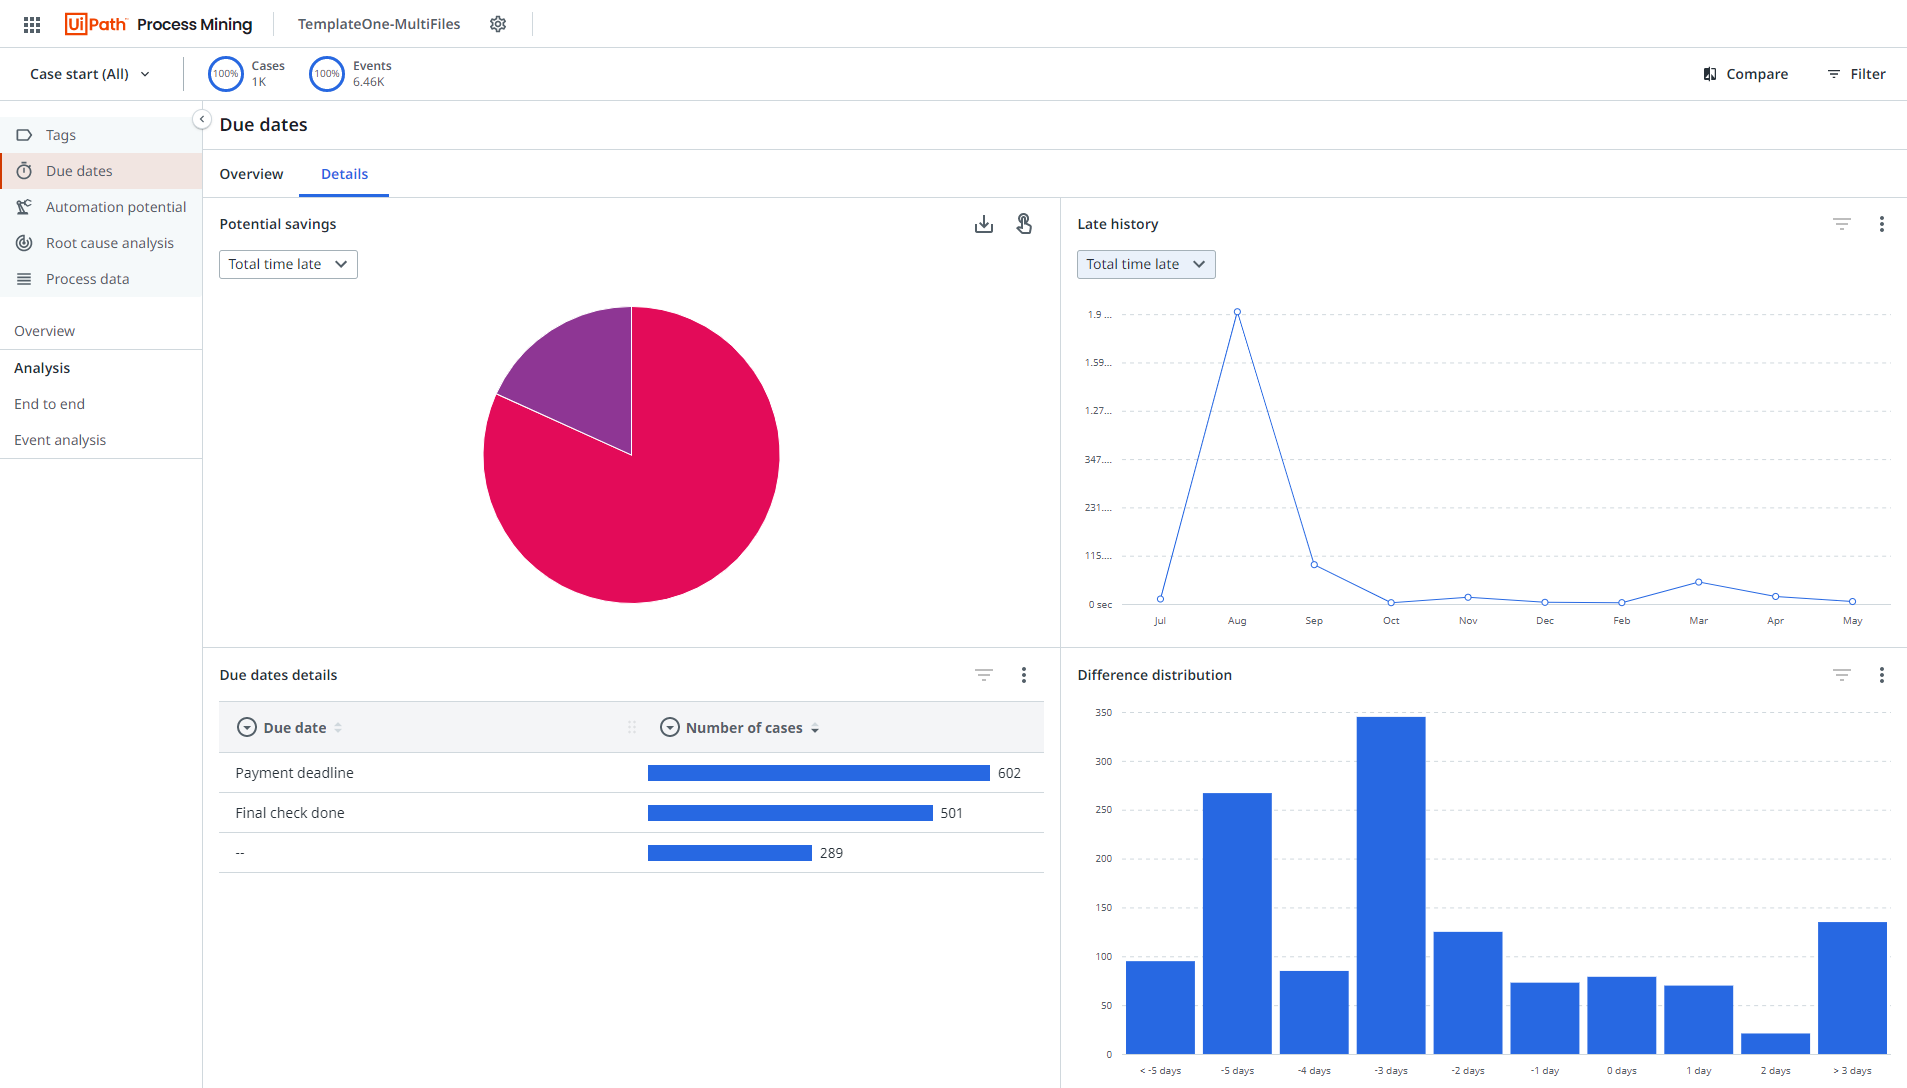Open Late history more options menu
The image size is (1907, 1088).
coord(1881,224)
